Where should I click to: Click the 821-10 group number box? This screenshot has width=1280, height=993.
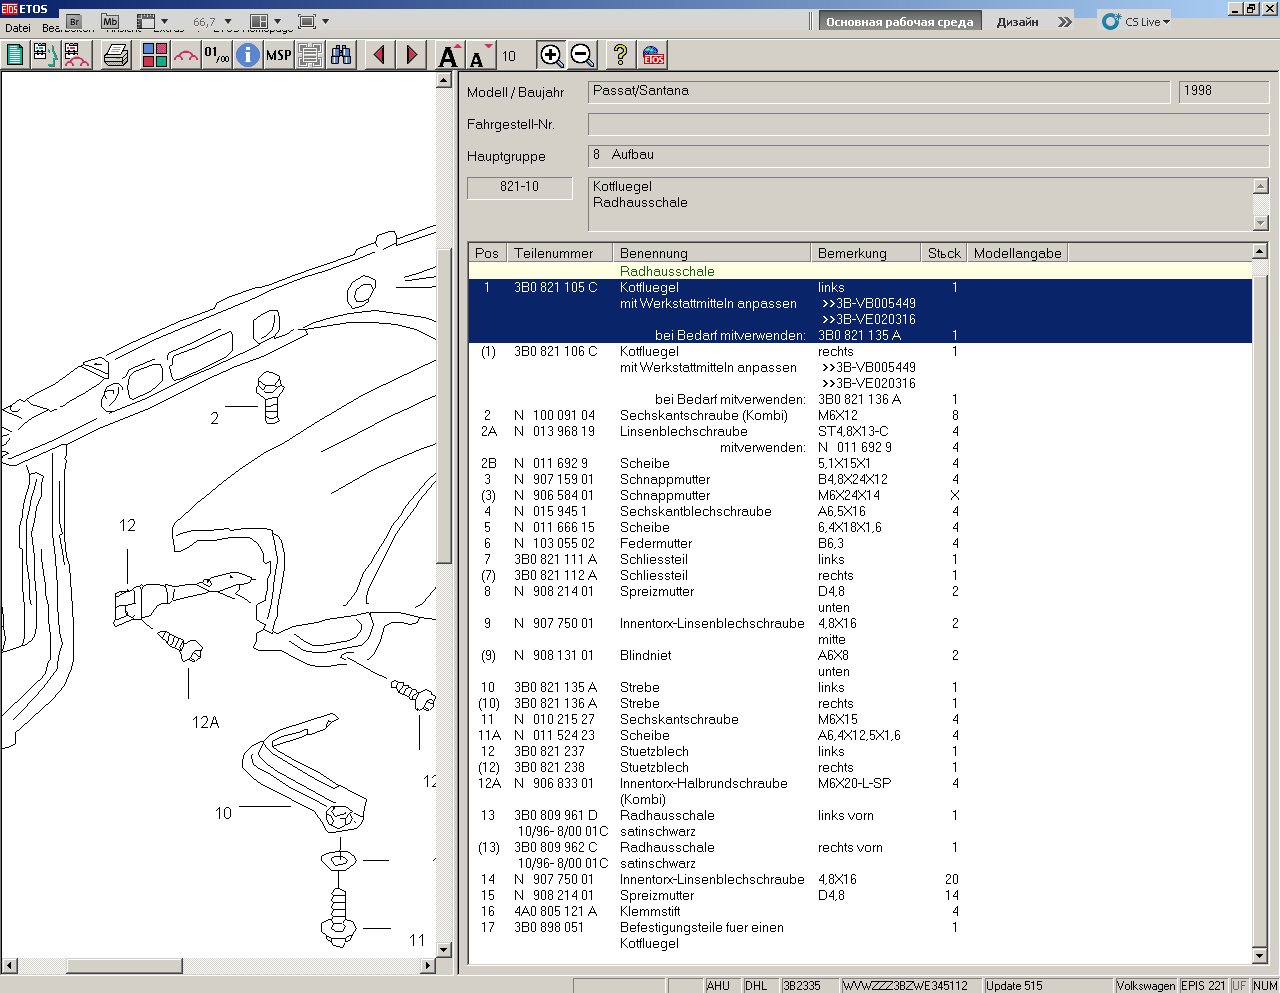click(x=520, y=187)
